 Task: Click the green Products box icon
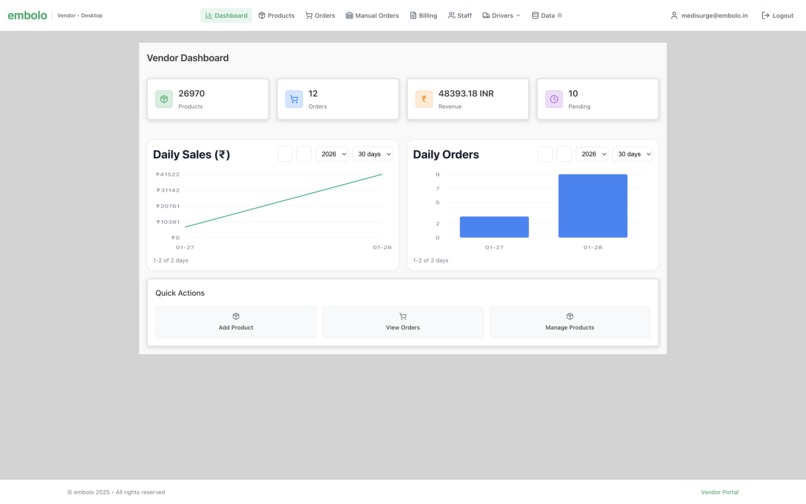tap(164, 99)
